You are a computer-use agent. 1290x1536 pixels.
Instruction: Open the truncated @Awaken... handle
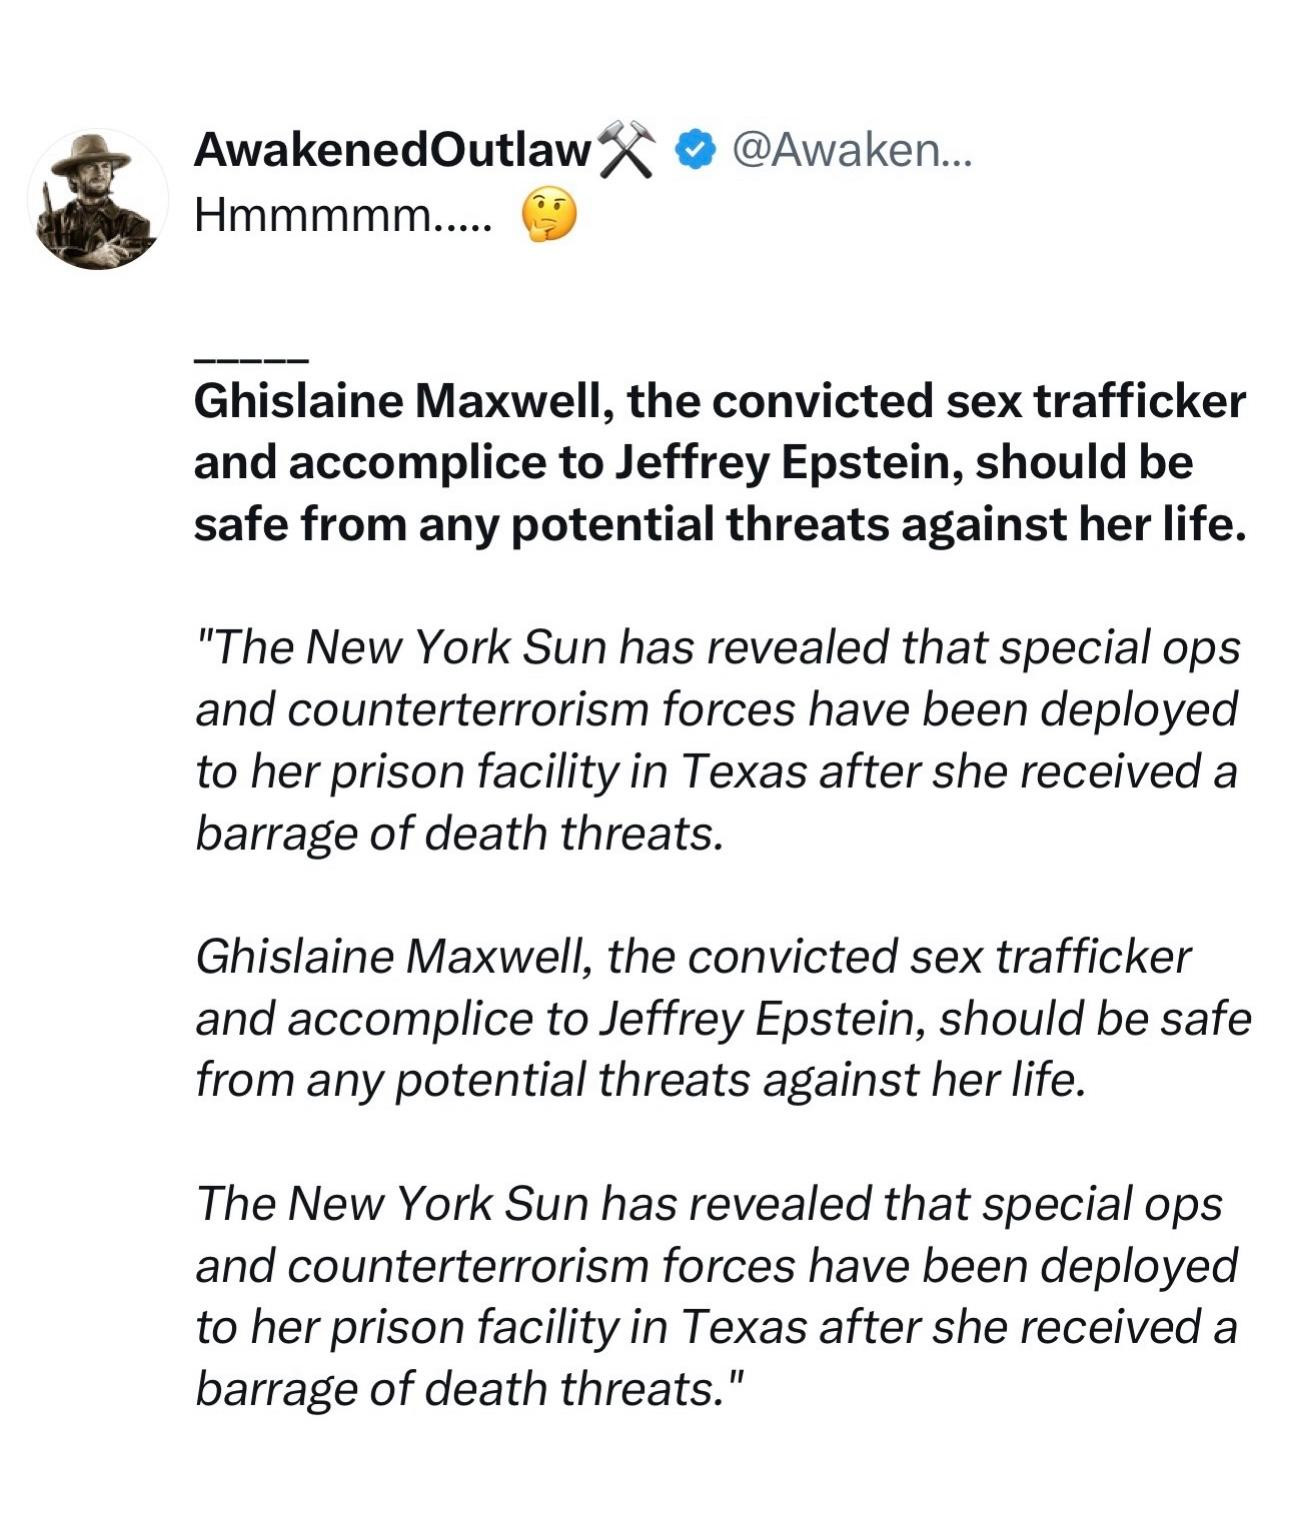[x=851, y=150]
